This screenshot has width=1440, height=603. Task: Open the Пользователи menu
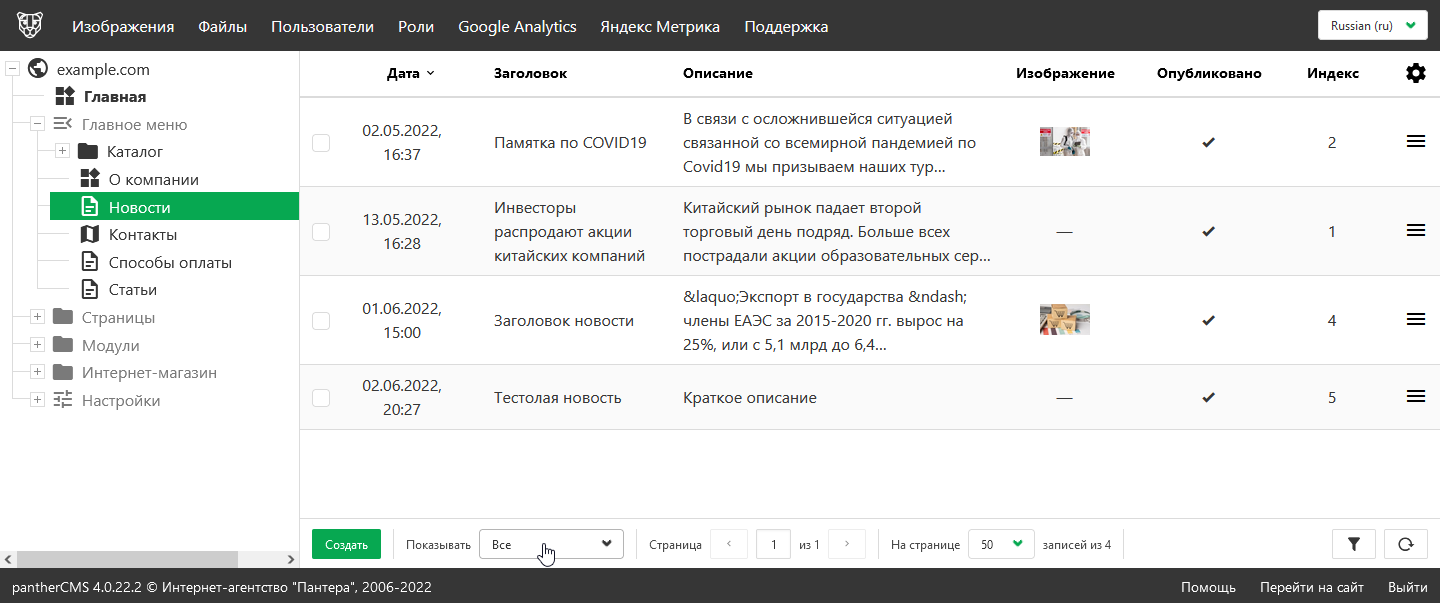[x=322, y=27]
